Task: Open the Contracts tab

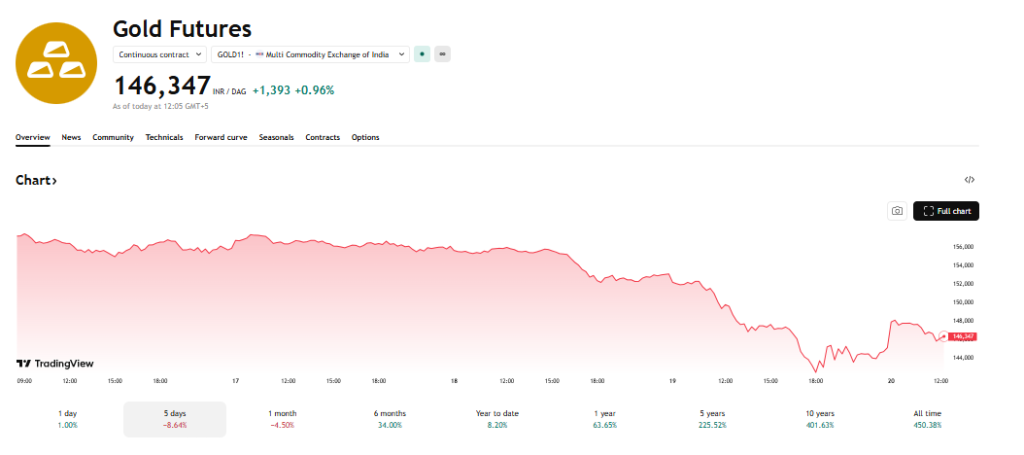Action: (323, 137)
